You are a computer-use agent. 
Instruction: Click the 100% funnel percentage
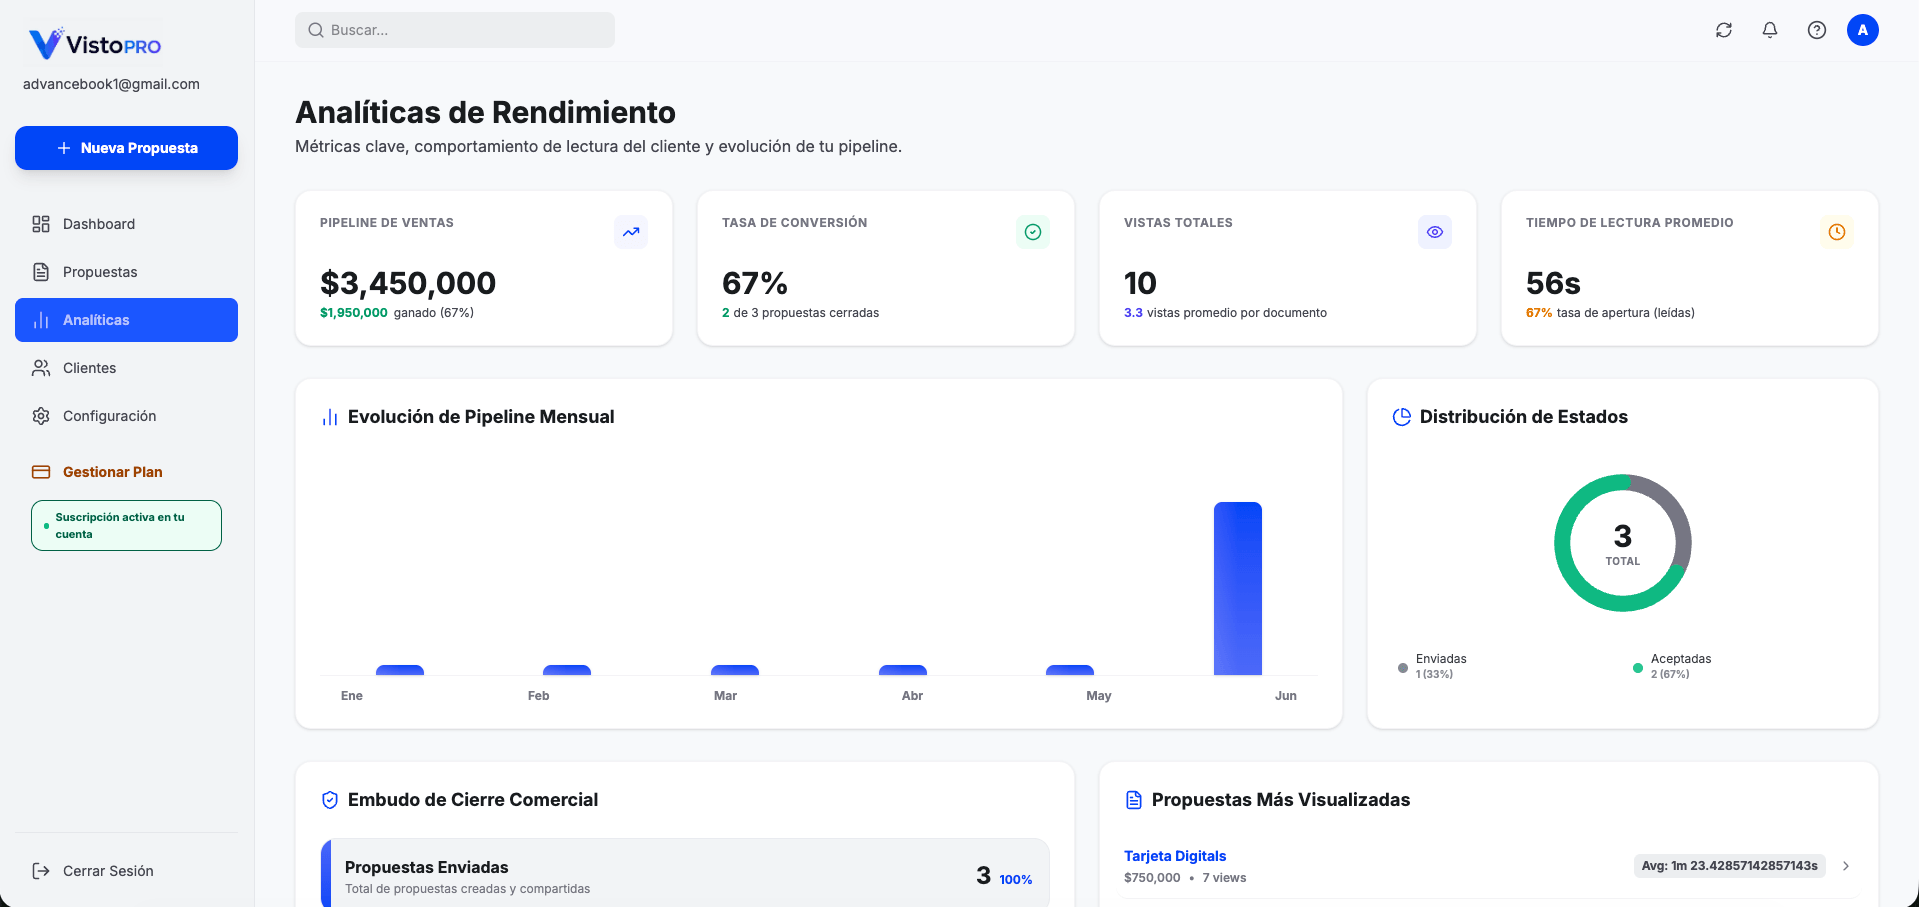pos(1016,880)
